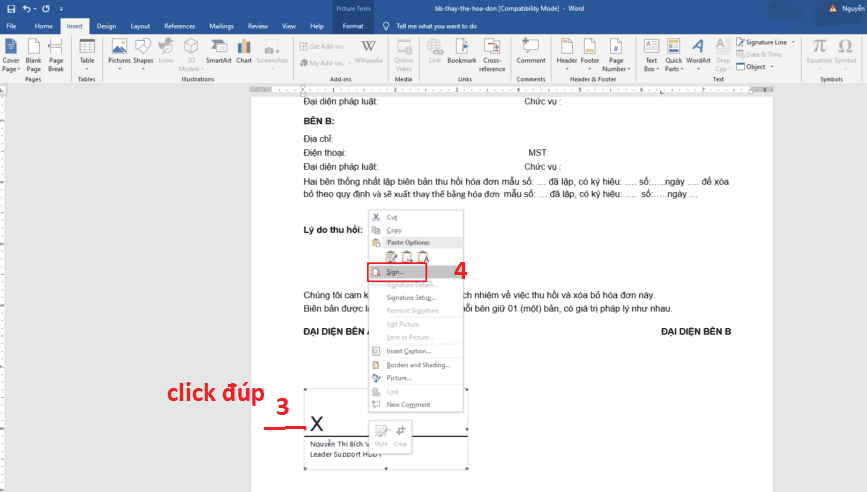Customize Quick Access Toolbar dropdown arrow
The height and width of the screenshot is (492, 867).
tap(61, 9)
